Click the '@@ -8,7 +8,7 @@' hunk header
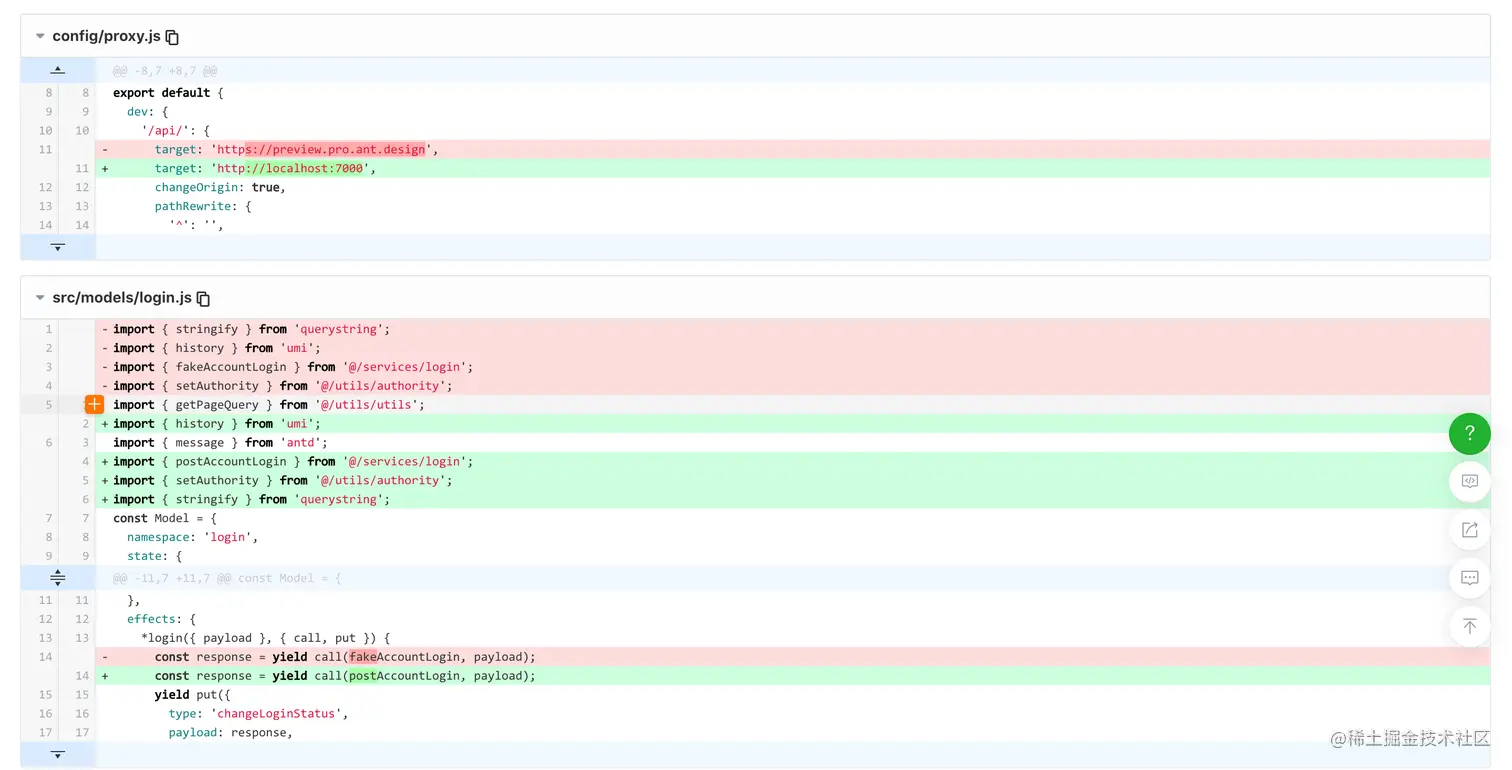This screenshot has width=1512, height=770. (x=165, y=71)
